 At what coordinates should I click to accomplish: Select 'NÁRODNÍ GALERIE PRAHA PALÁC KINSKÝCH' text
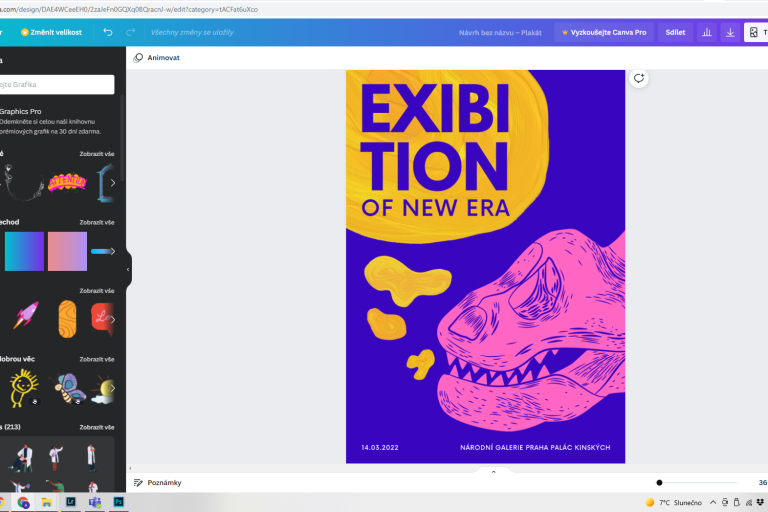(x=535, y=447)
